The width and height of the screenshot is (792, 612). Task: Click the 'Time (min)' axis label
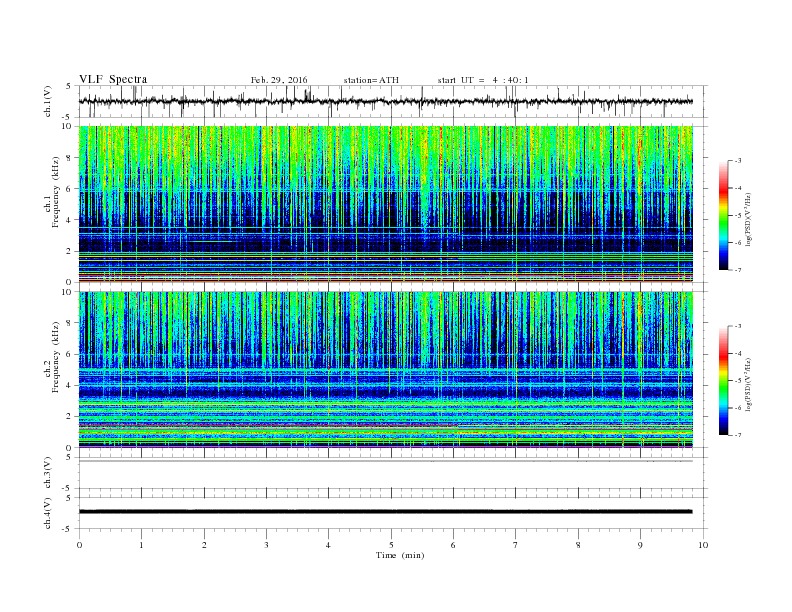[400, 555]
